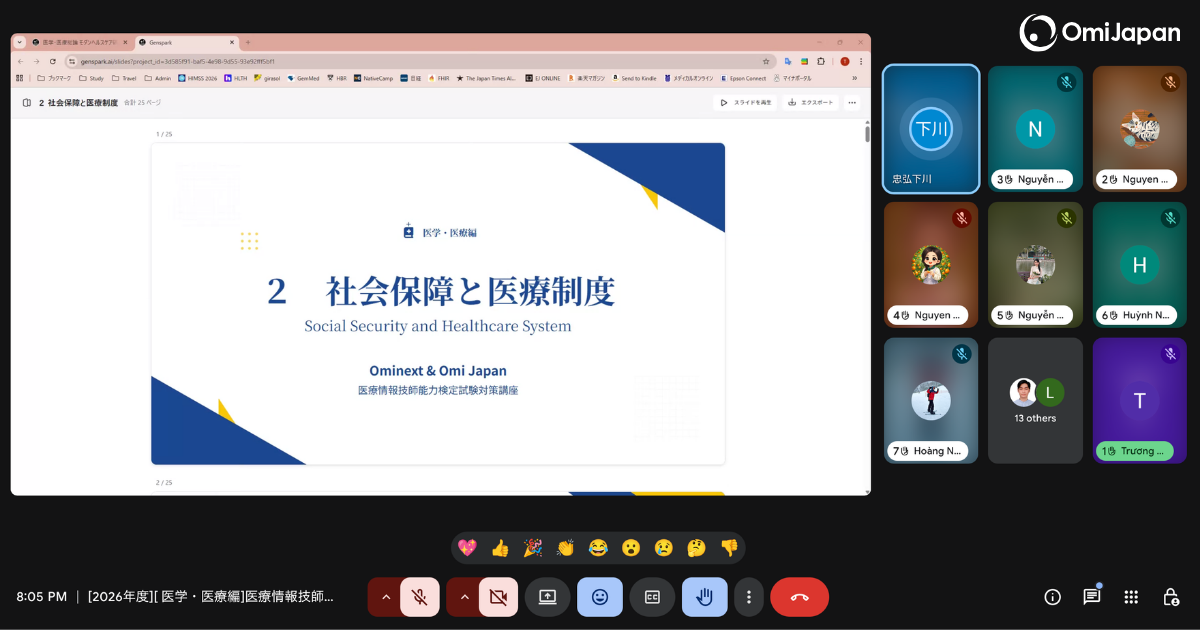Open more options three-dot menu in Meet
1200x630 pixels.
click(x=749, y=597)
